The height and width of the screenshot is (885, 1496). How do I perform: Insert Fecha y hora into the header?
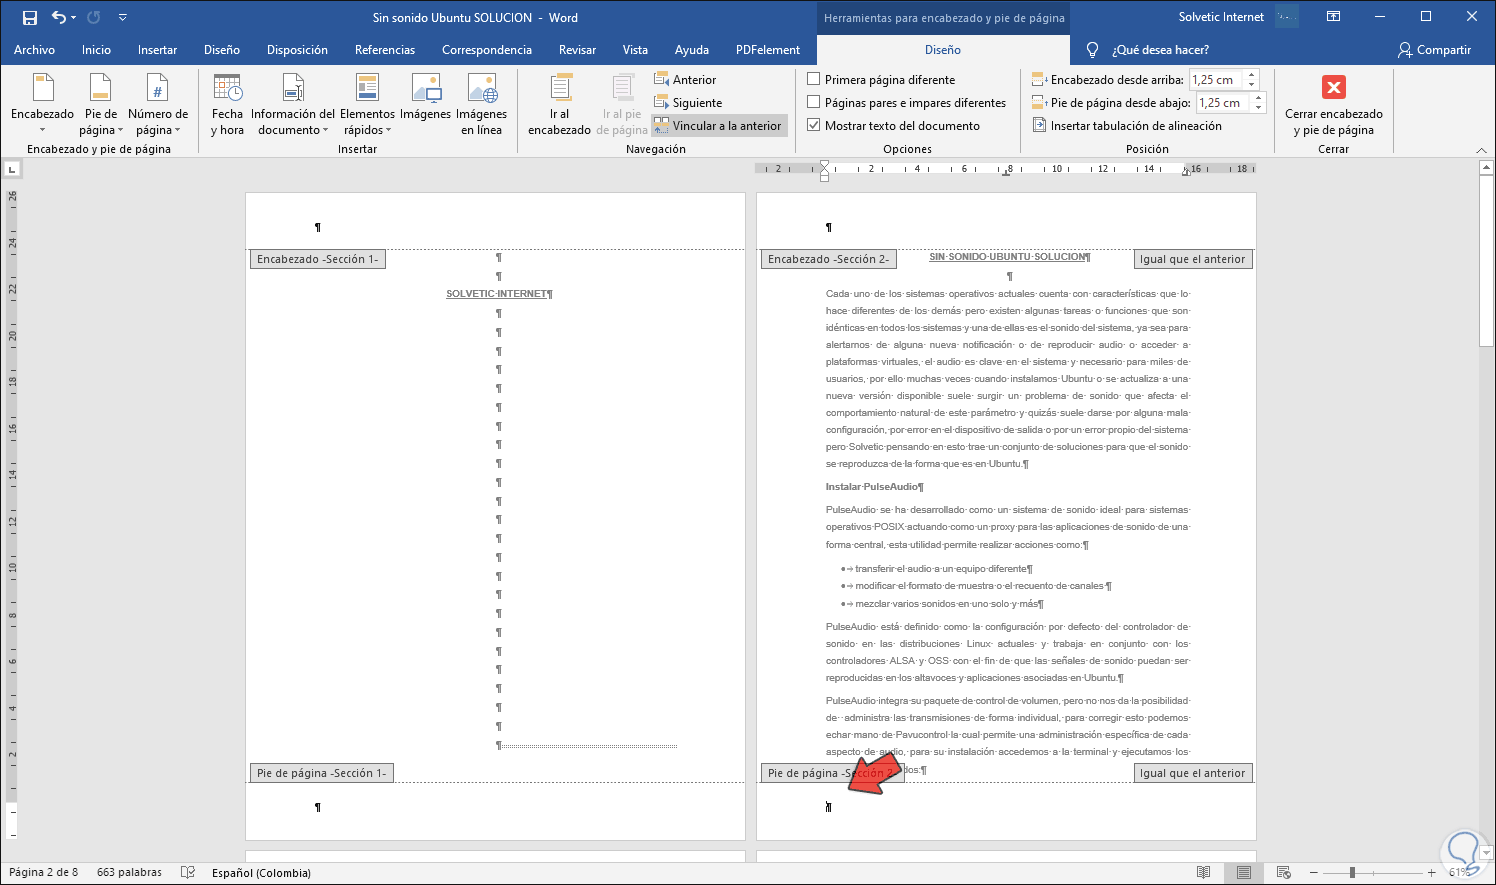[x=228, y=105]
